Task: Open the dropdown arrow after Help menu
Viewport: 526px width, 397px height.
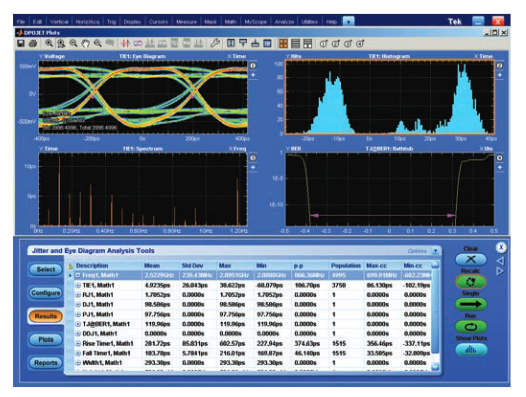Action: coord(349,22)
